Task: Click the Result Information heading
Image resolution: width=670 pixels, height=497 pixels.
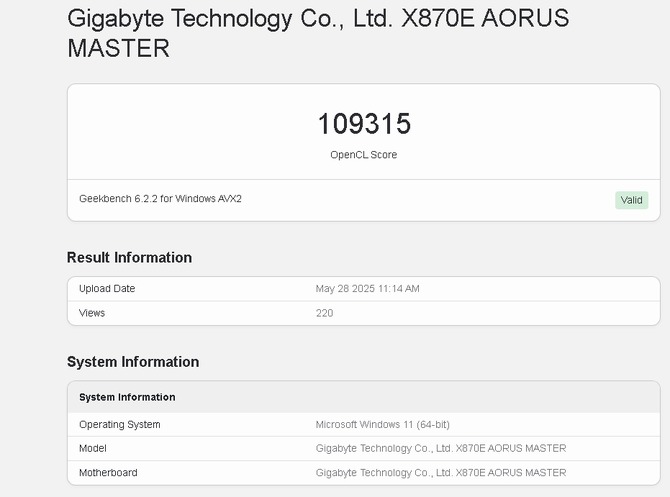Action: click(x=129, y=257)
